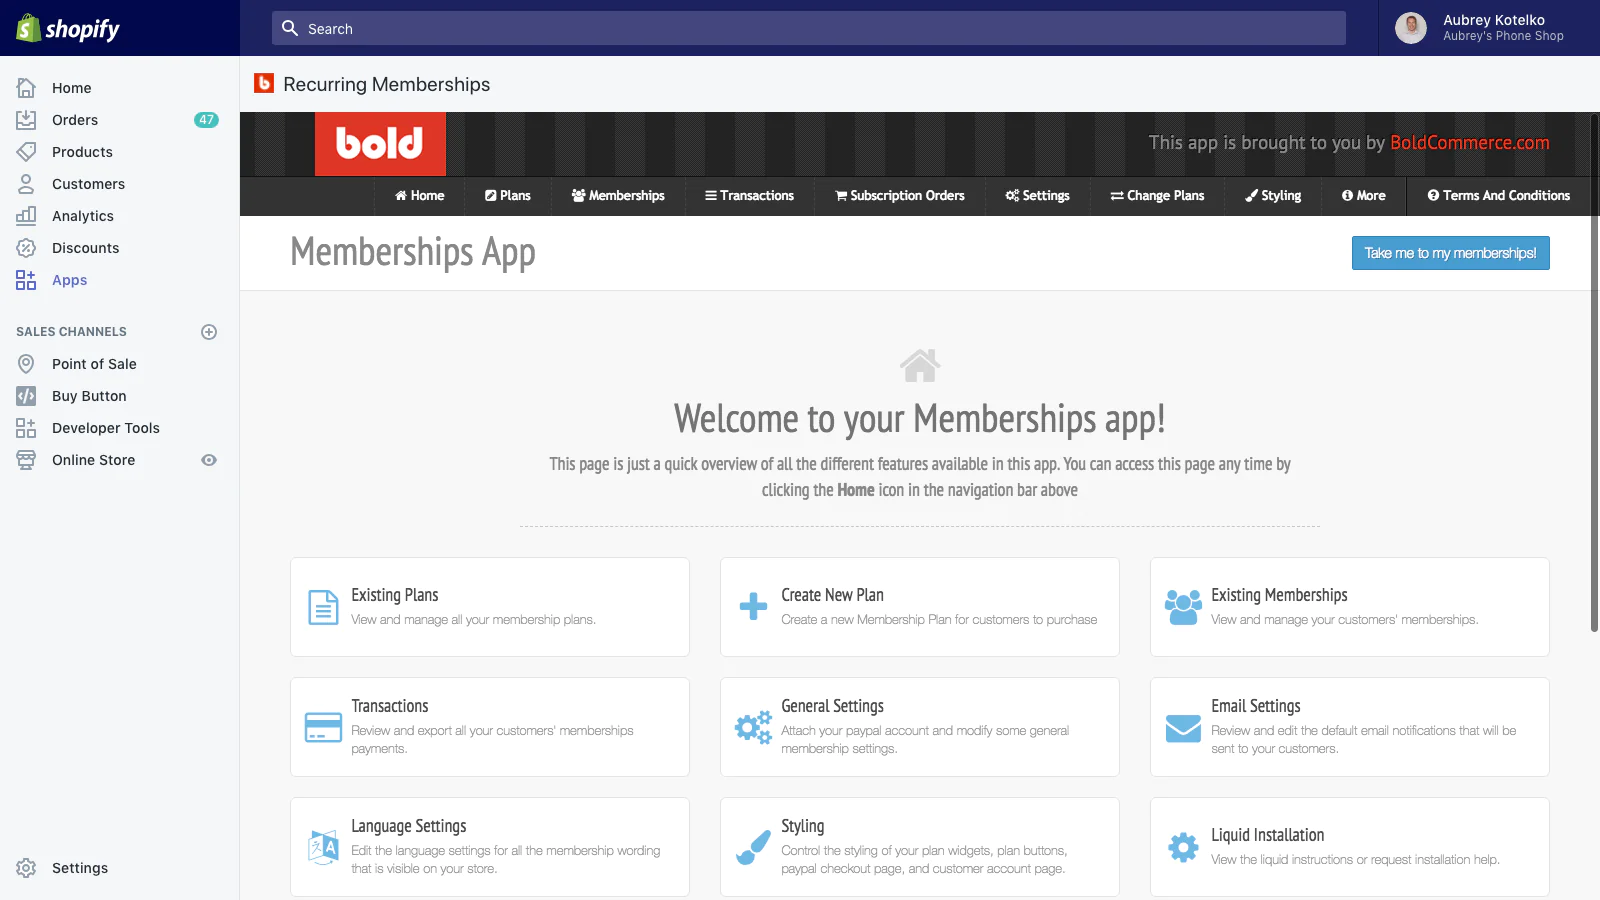Click in the Search field
1600x900 pixels.
pyautogui.click(x=808, y=29)
